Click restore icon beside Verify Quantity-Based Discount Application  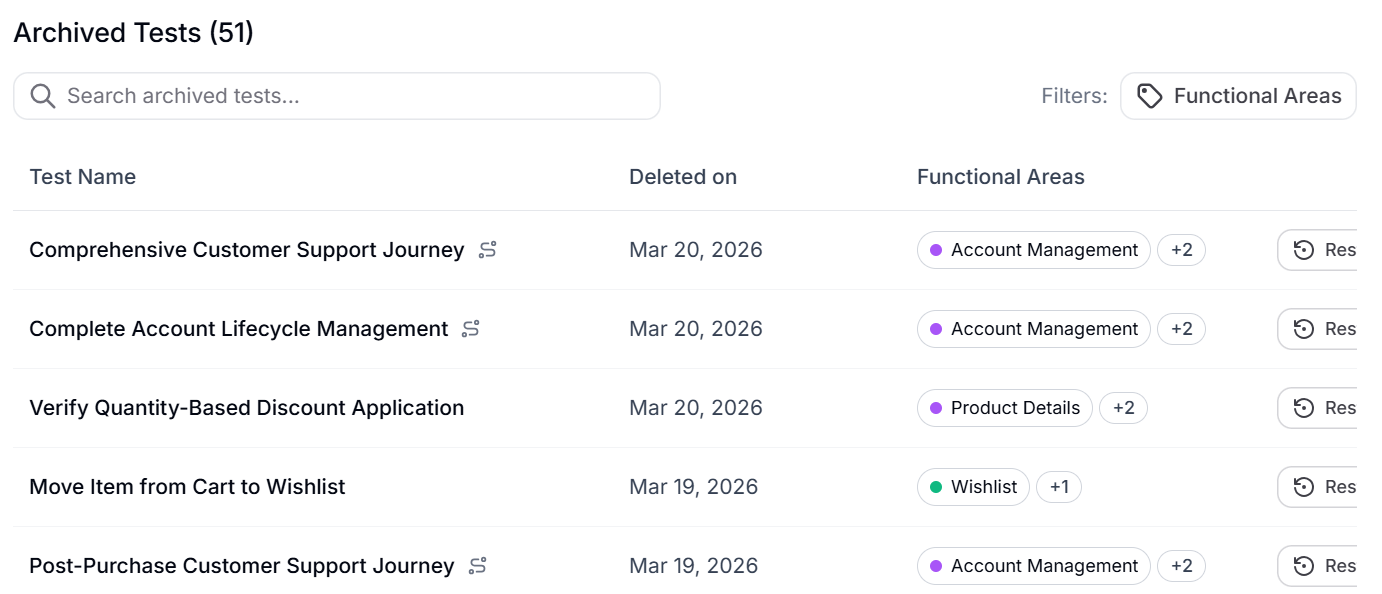[1305, 408]
